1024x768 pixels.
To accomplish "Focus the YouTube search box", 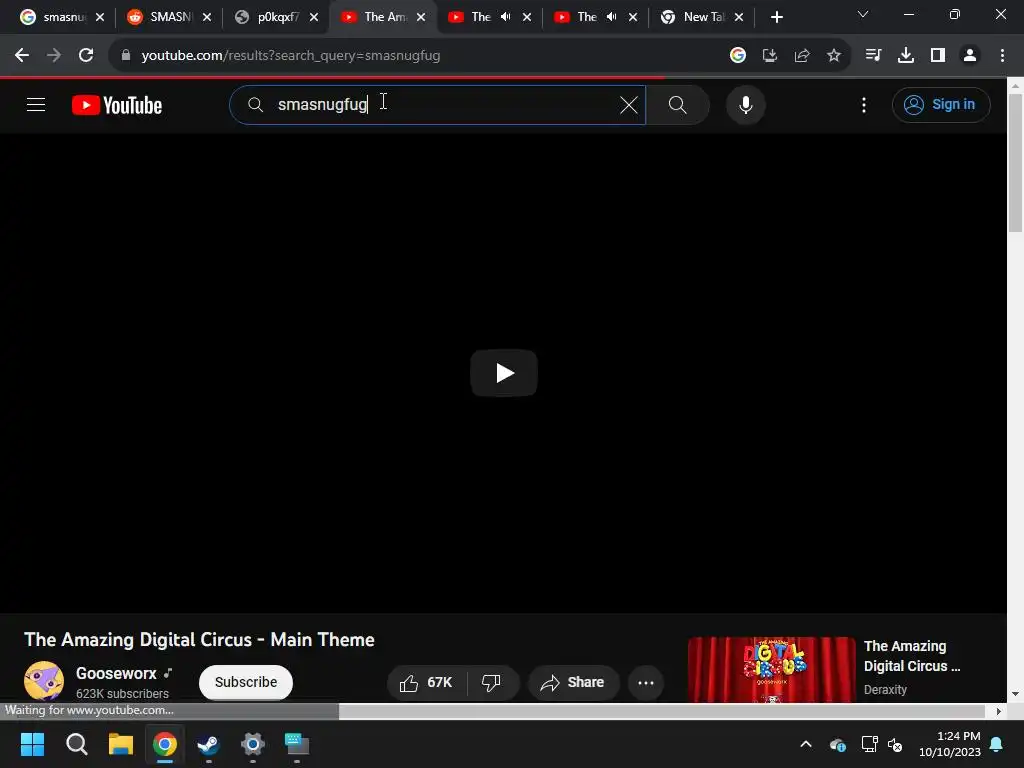I will [x=438, y=104].
